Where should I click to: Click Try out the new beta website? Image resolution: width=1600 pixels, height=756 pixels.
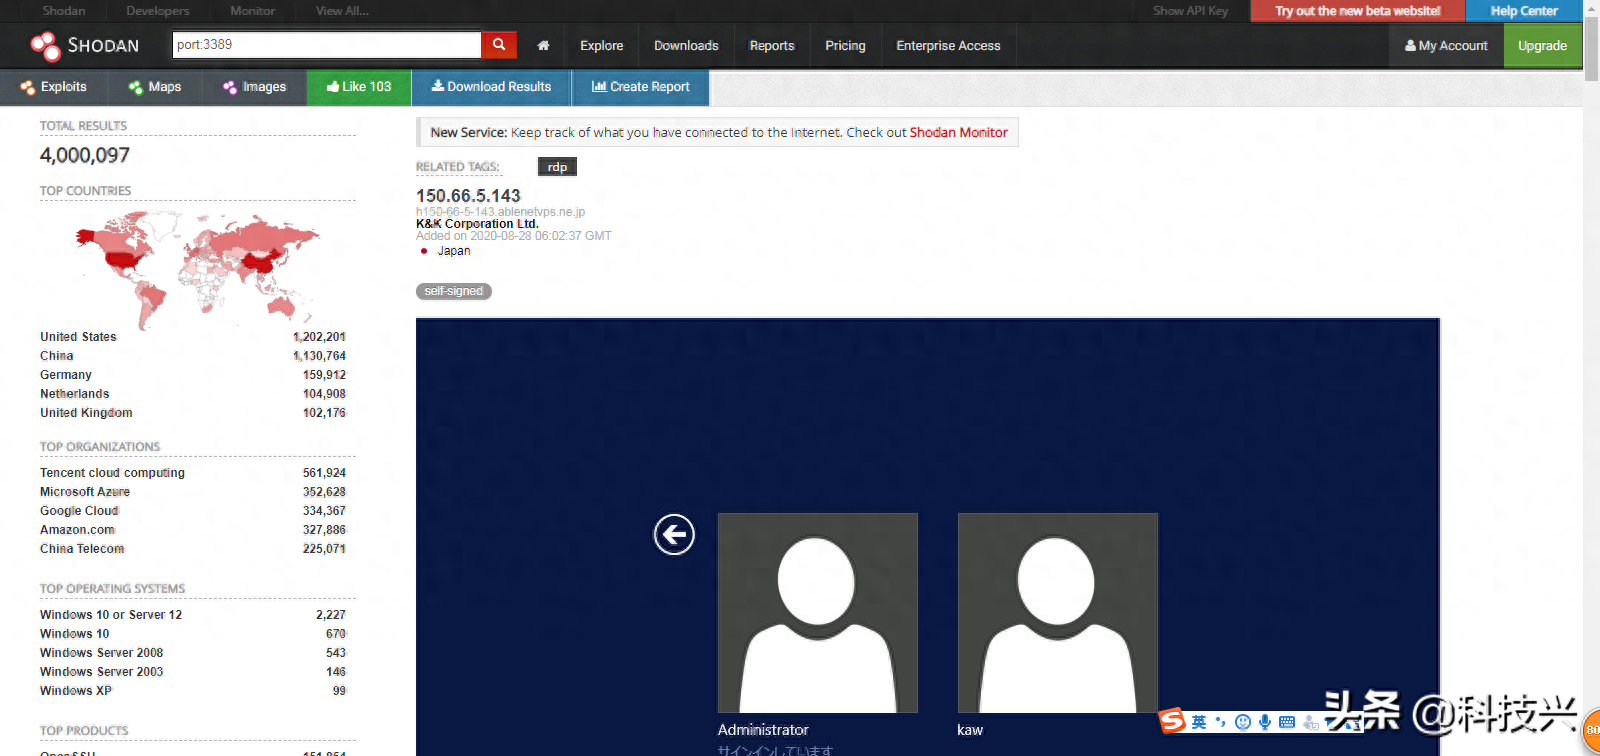[x=1357, y=11]
